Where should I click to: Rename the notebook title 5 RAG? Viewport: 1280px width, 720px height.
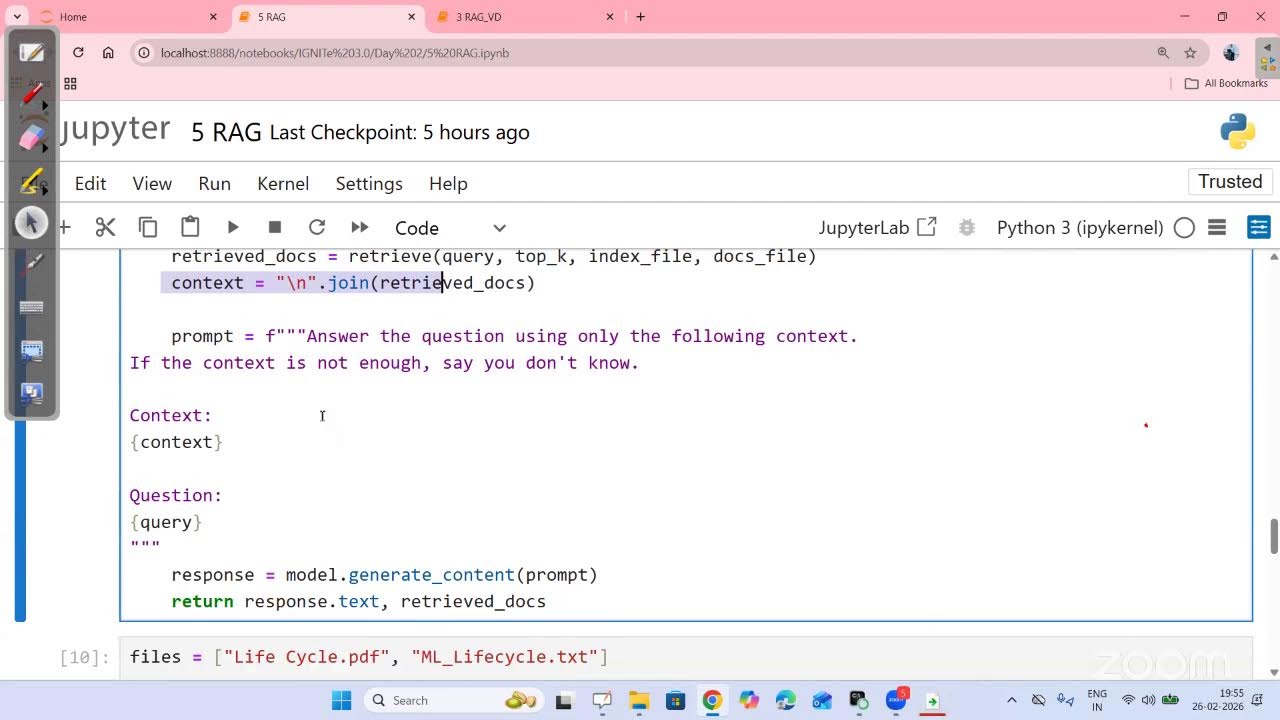(226, 132)
